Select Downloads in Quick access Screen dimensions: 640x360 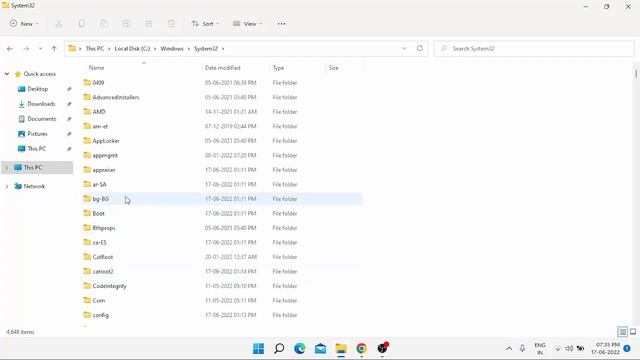point(41,104)
